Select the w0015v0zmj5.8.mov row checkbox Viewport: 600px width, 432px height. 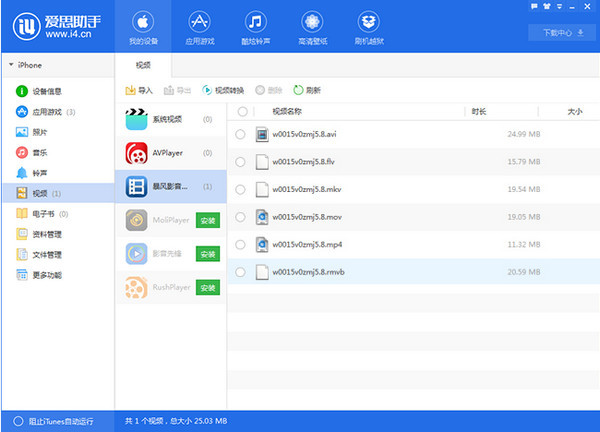pos(240,217)
